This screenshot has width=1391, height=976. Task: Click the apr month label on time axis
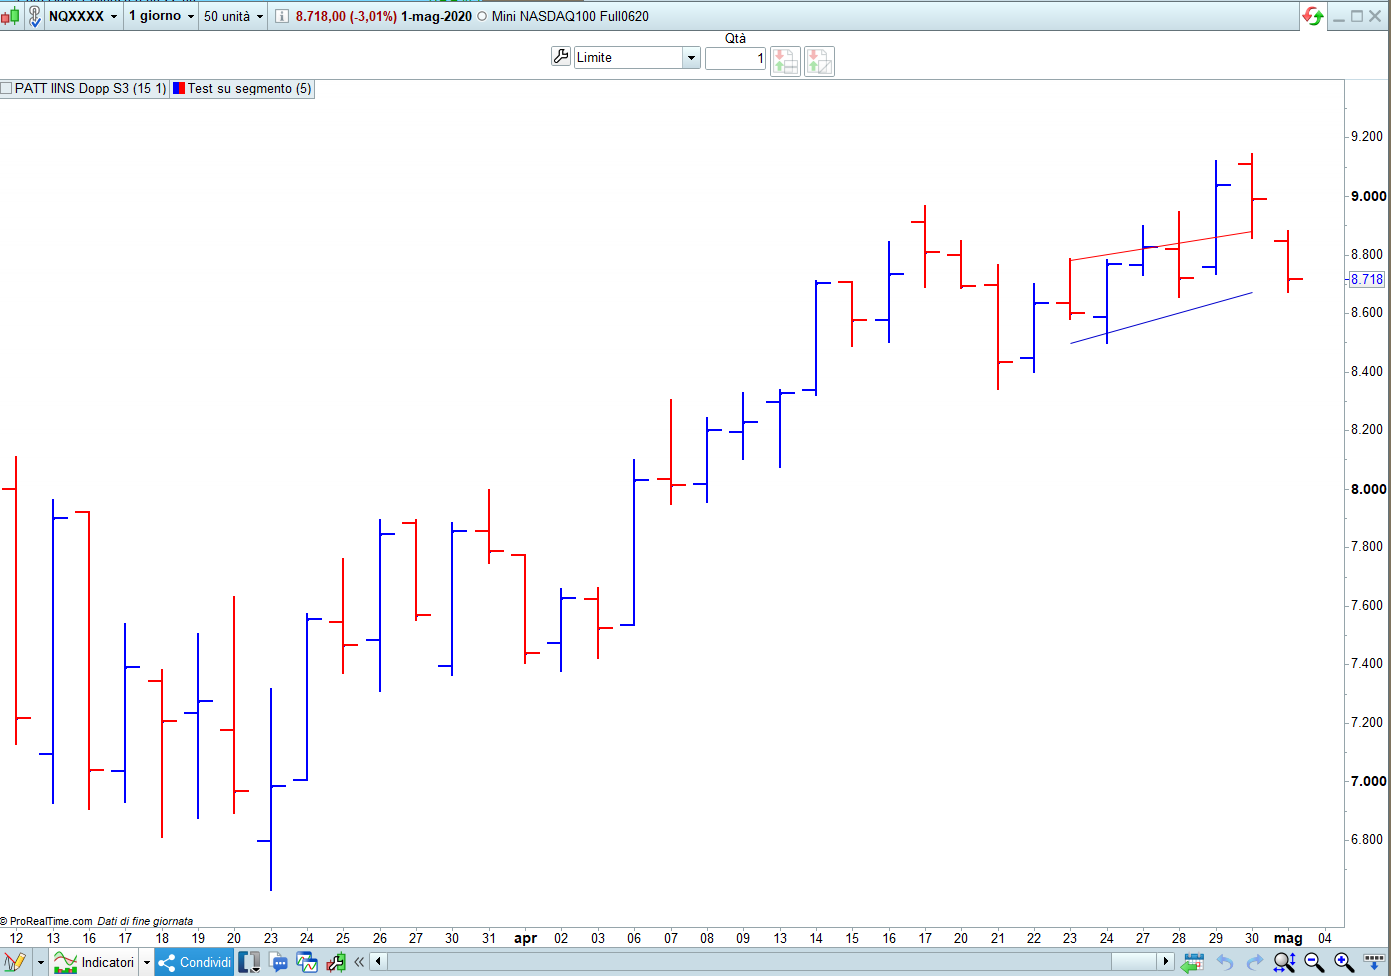525,938
